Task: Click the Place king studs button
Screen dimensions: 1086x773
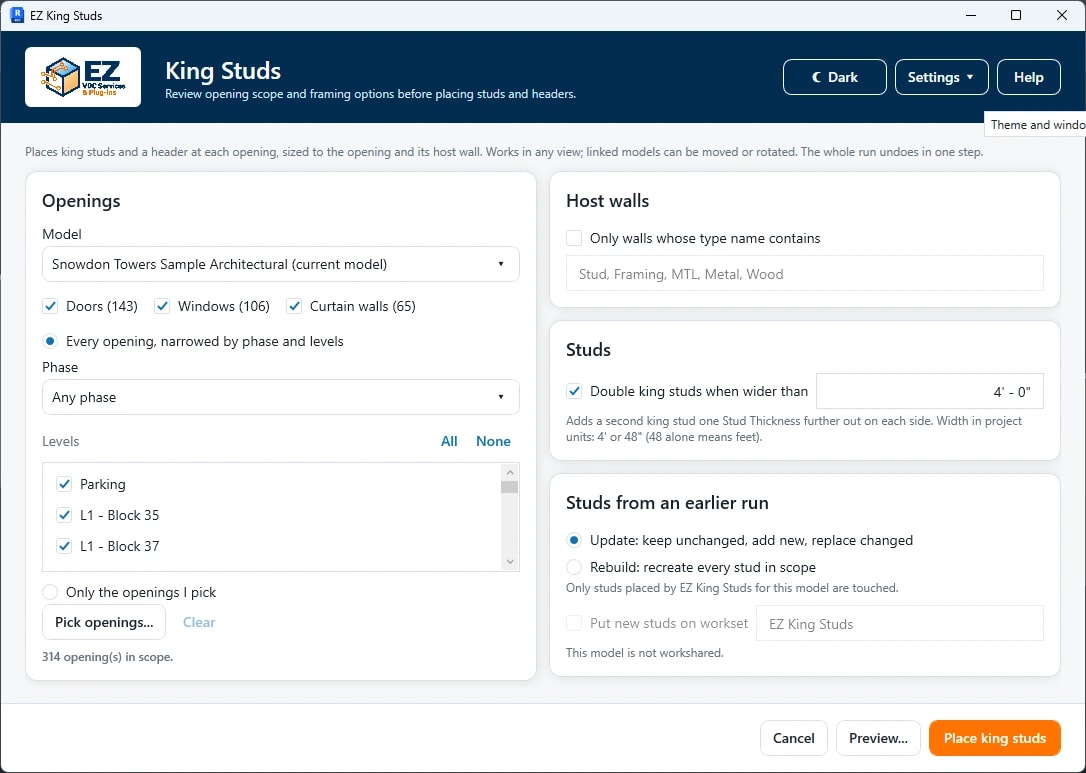Action: tap(995, 738)
